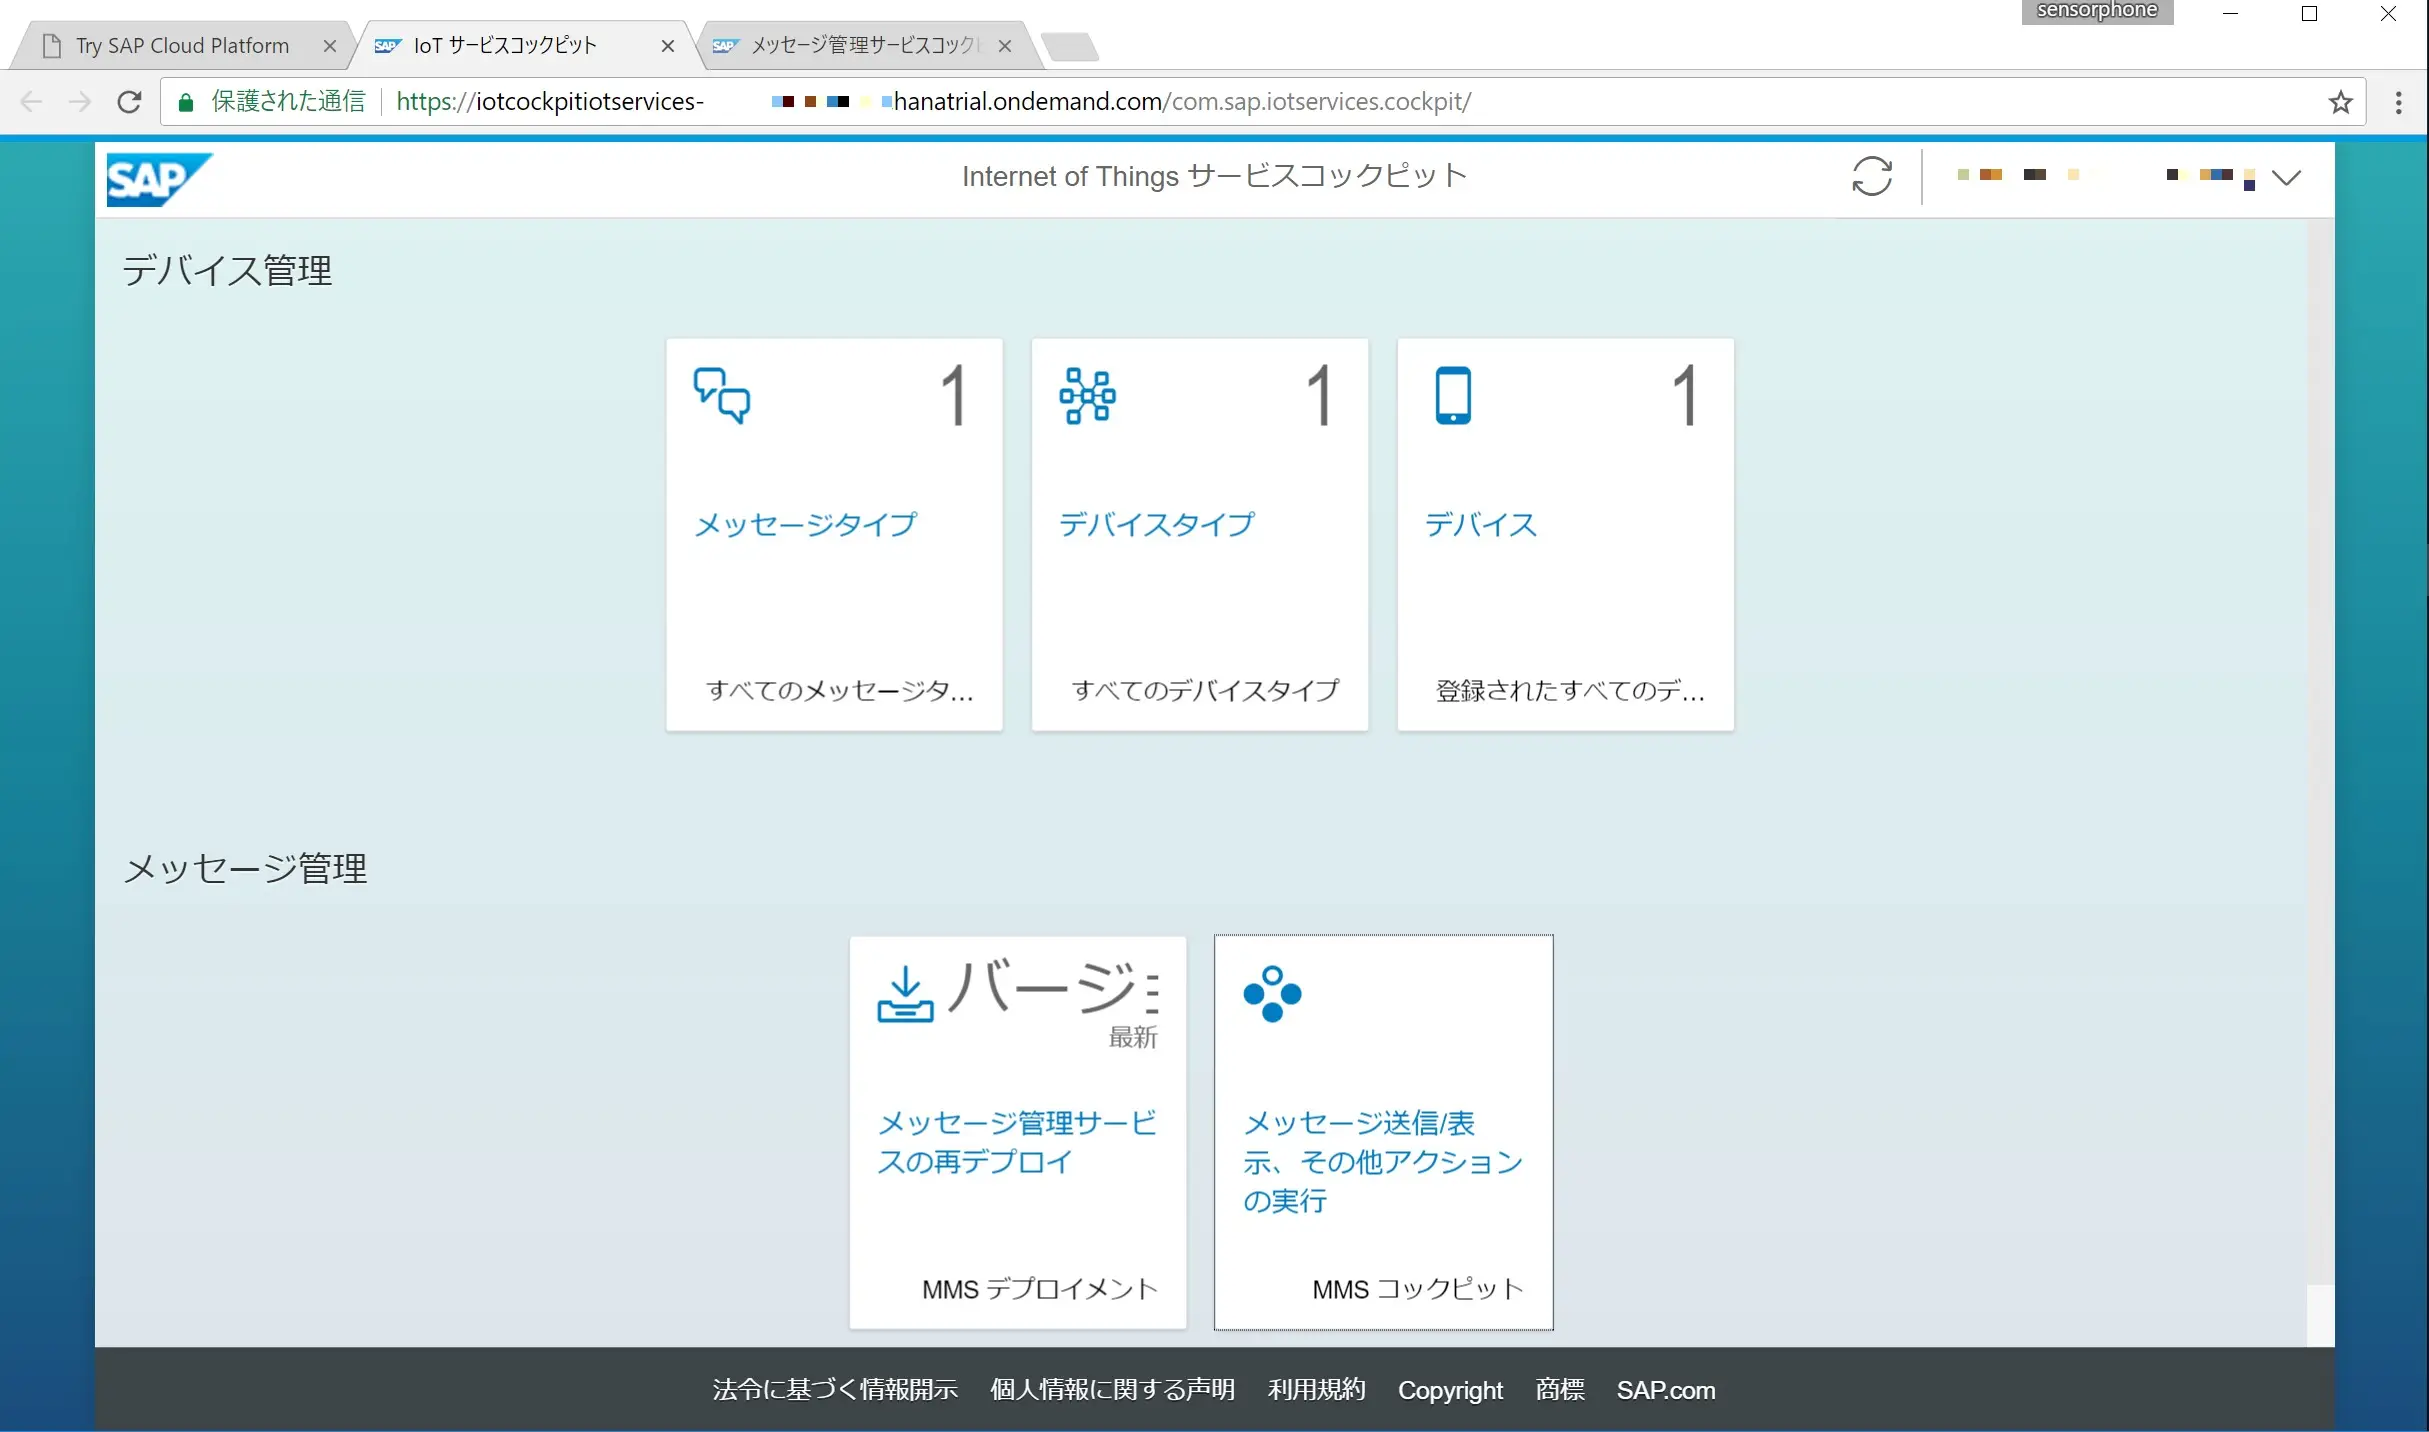Click the メッセージ管理 section heading

(245, 868)
